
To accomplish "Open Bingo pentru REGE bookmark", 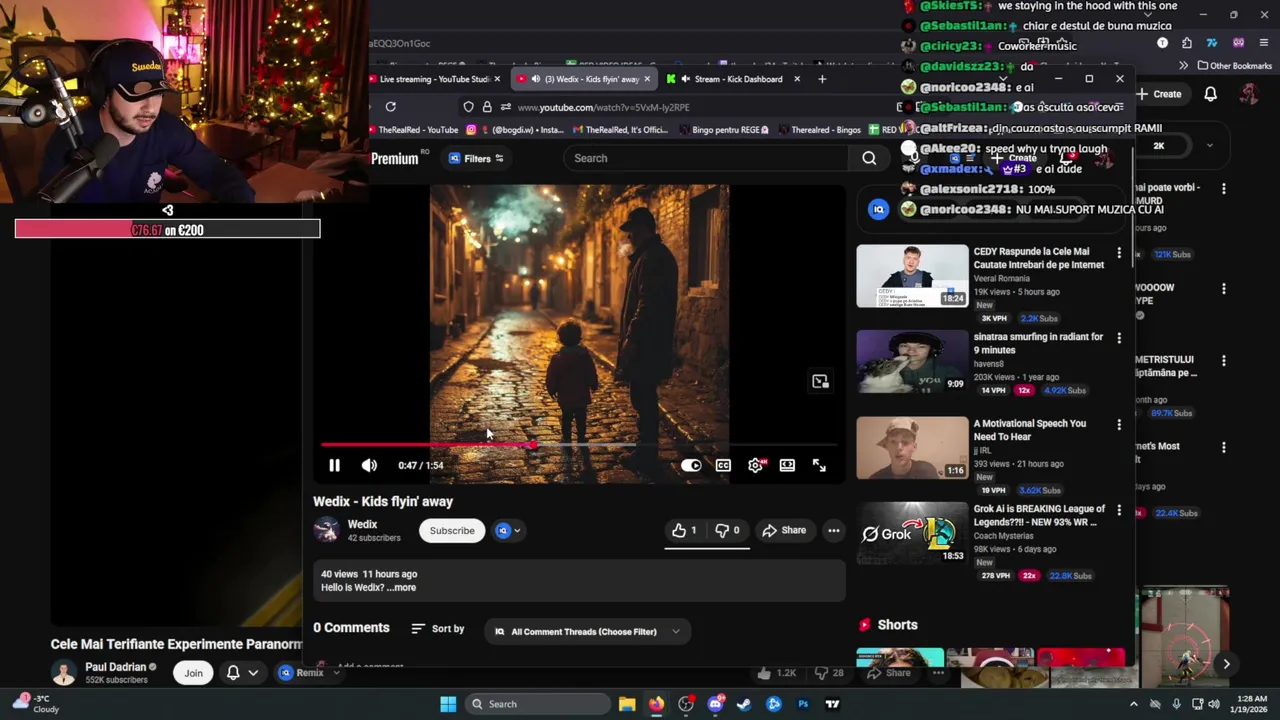I will tap(724, 130).
